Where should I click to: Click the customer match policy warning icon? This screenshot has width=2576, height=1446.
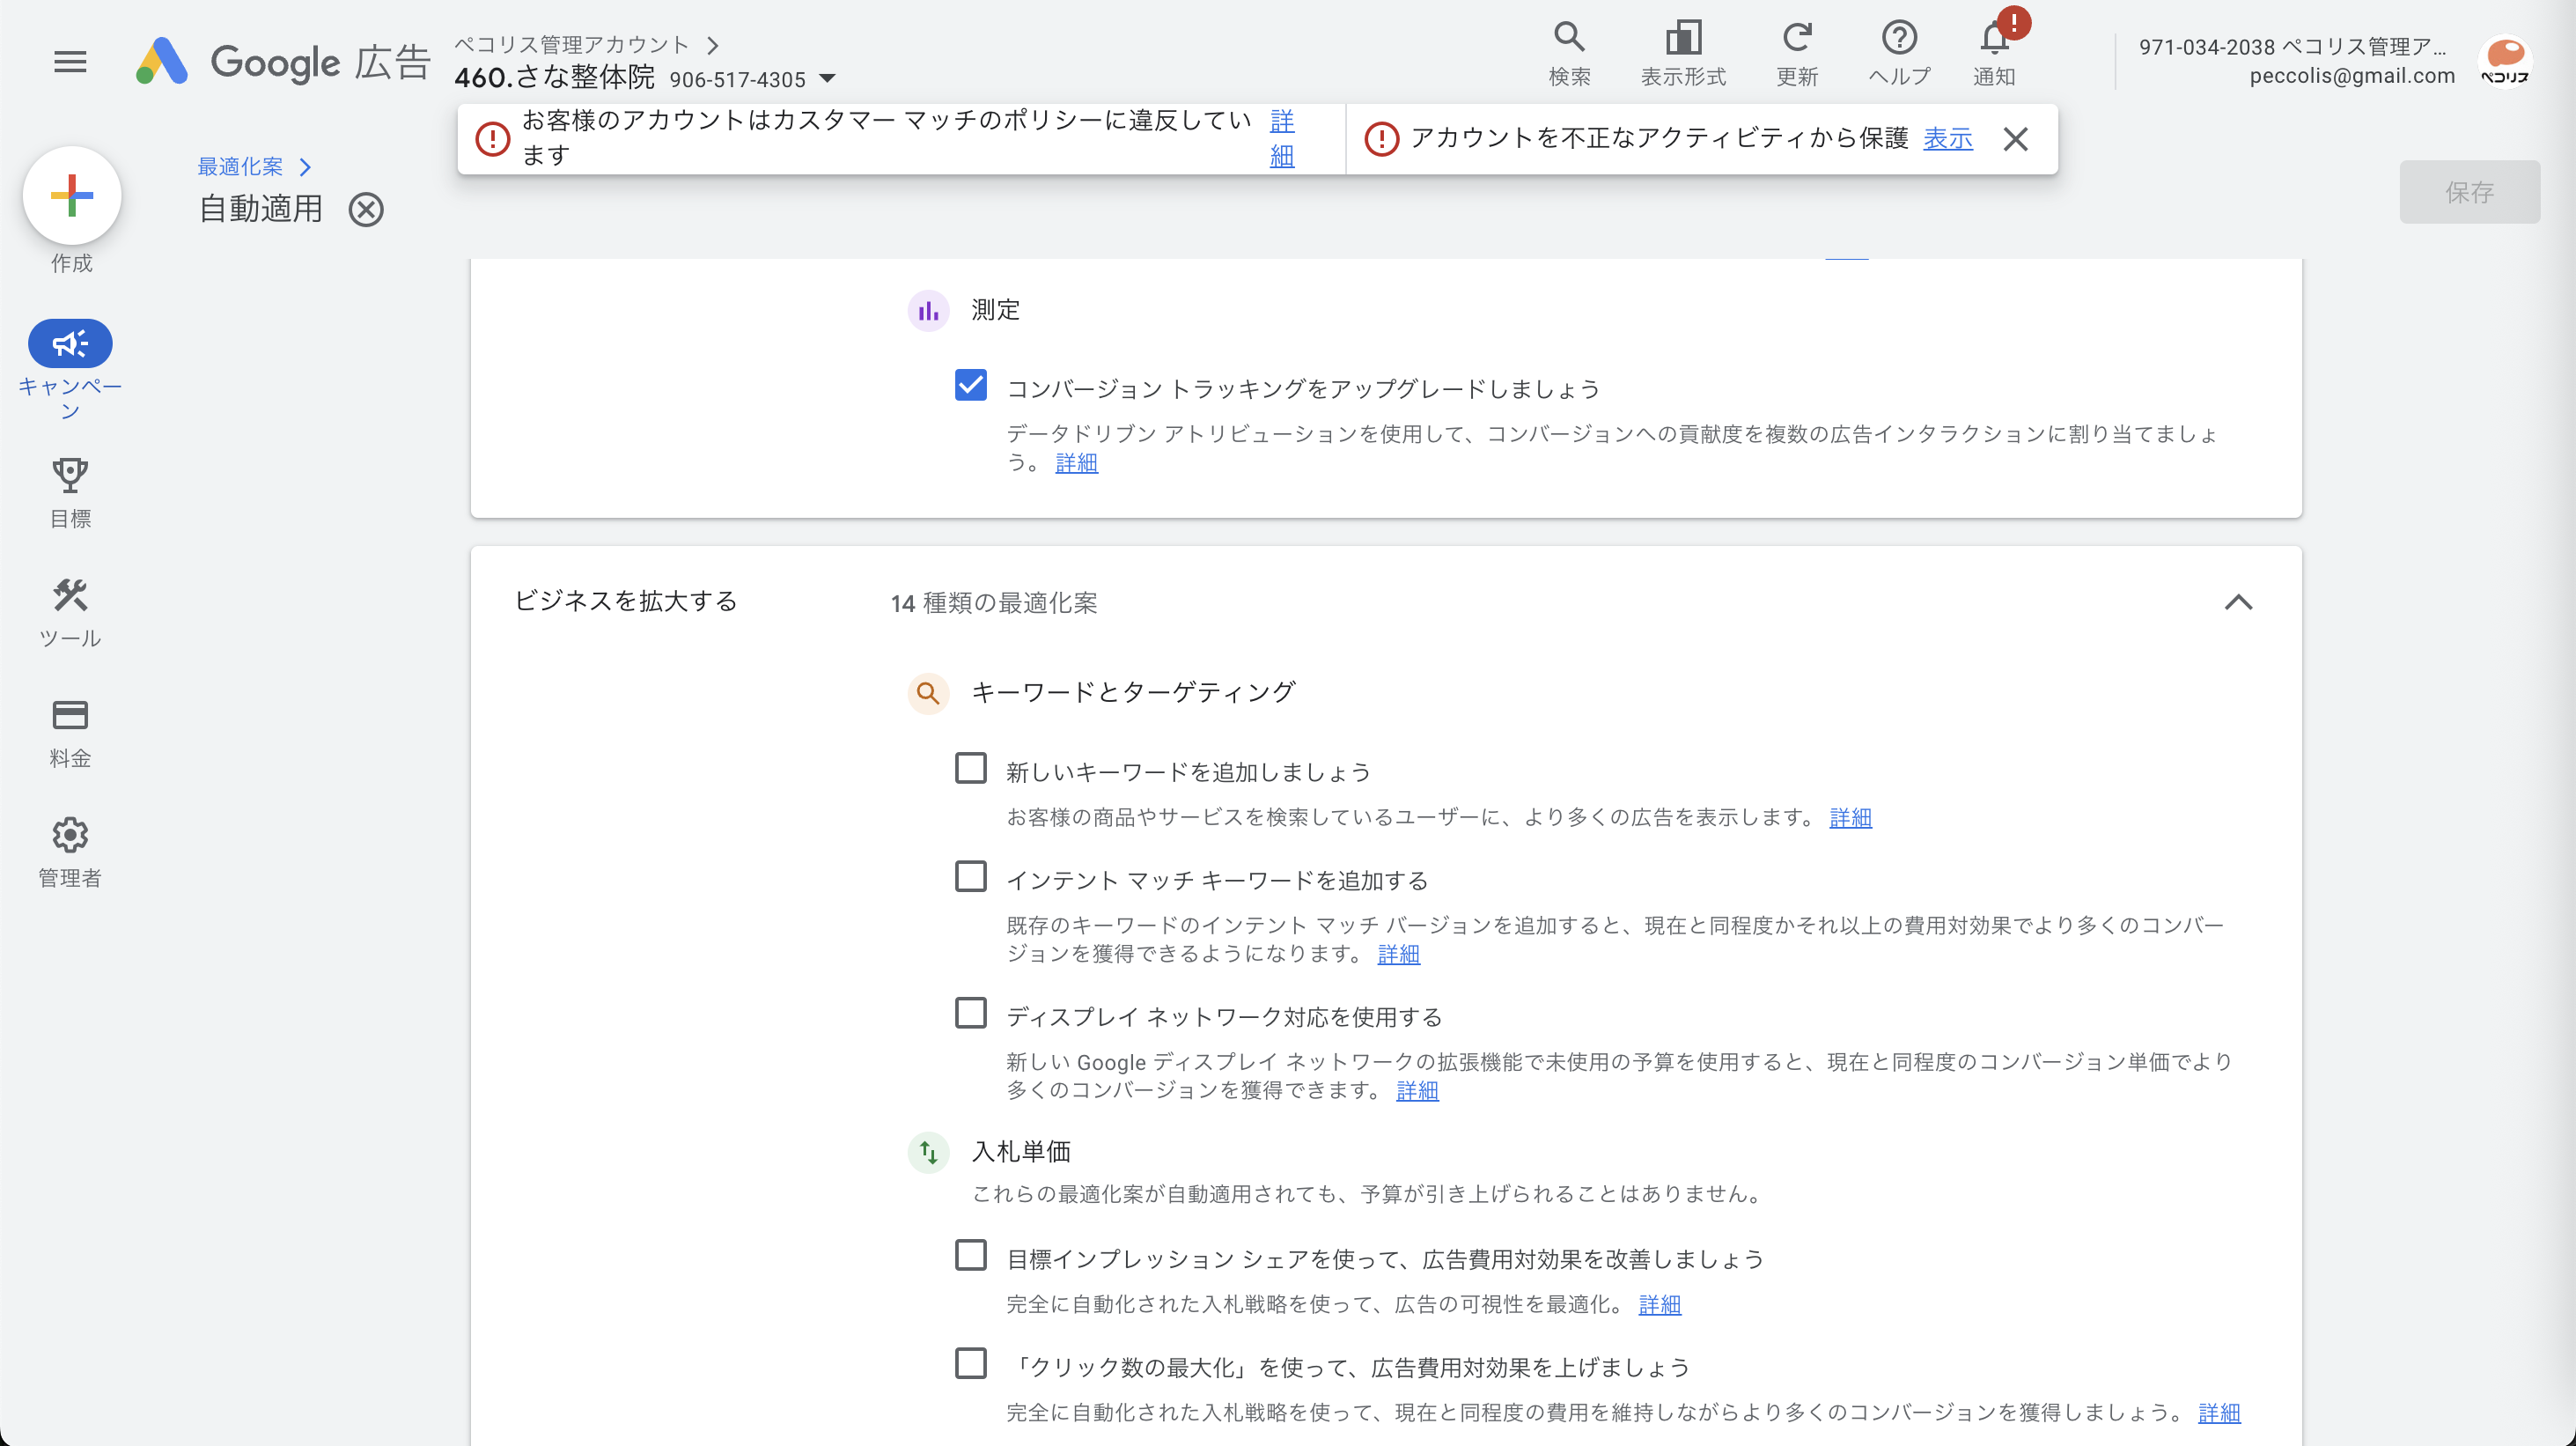click(492, 139)
